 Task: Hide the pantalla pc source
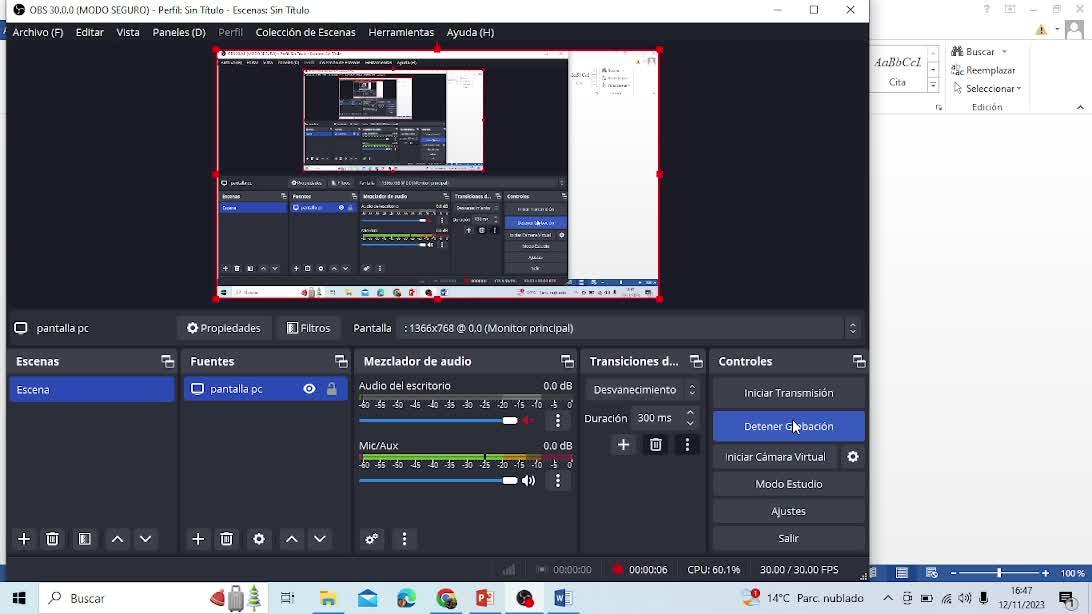[309, 389]
